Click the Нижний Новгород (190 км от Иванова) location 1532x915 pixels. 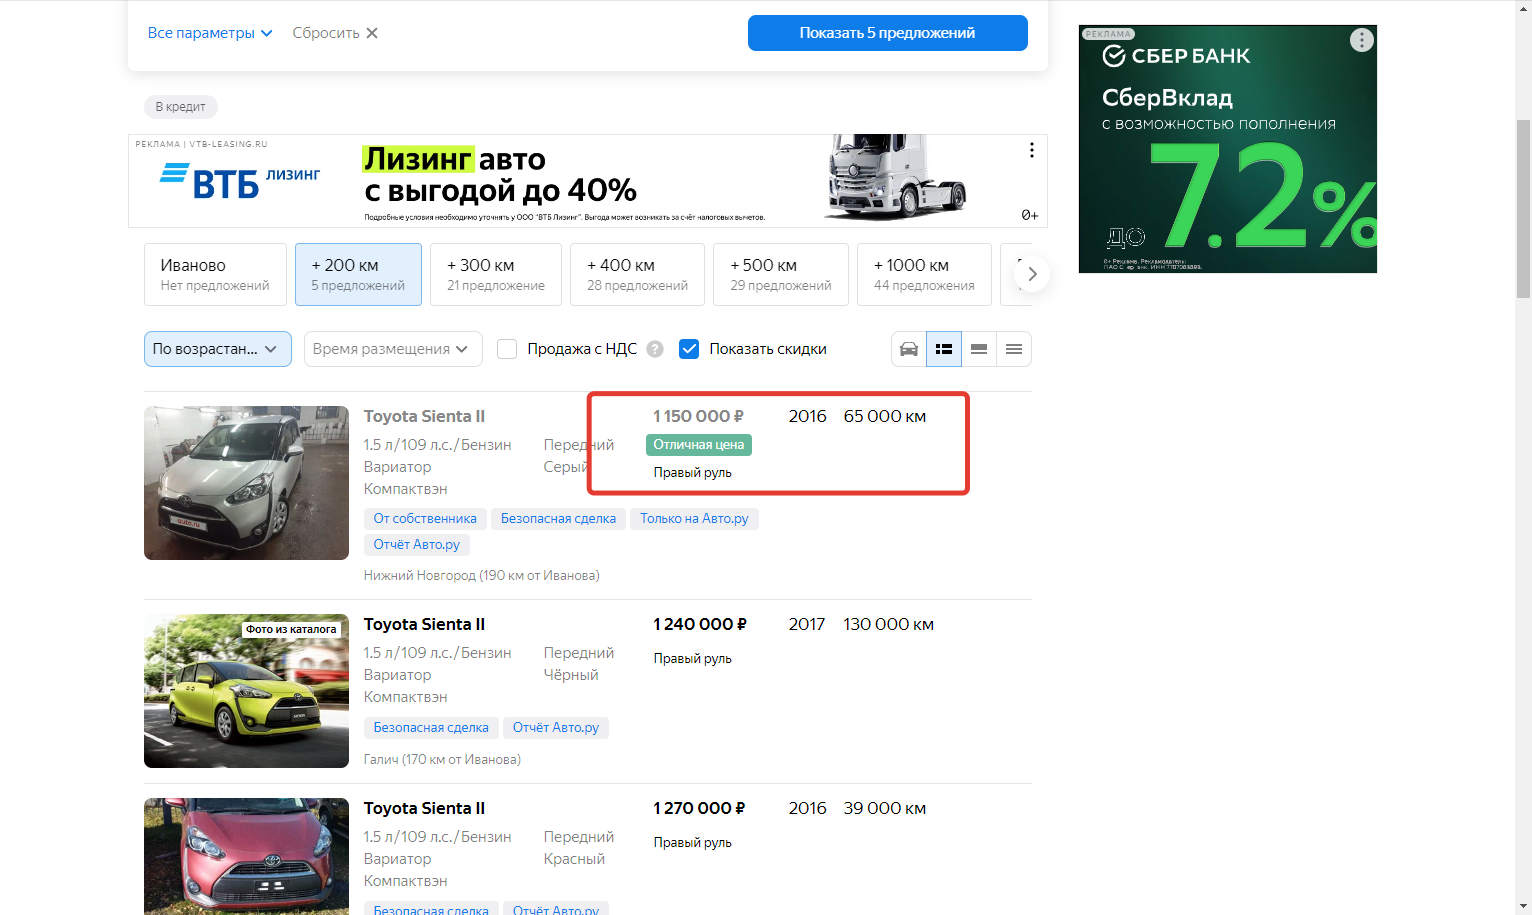click(x=482, y=575)
